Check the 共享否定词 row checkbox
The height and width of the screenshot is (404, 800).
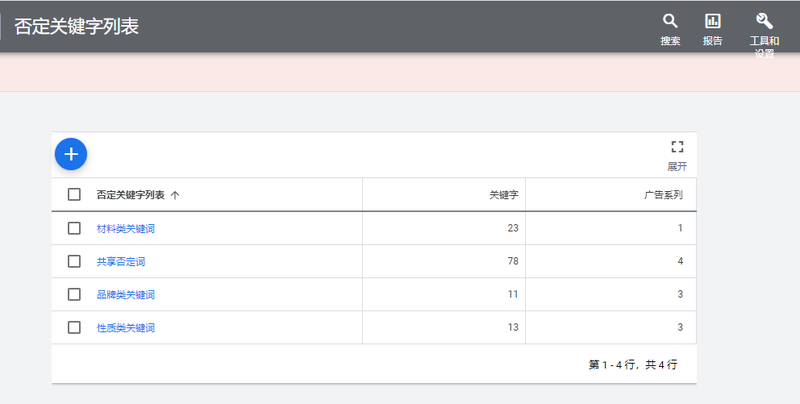[x=74, y=261]
